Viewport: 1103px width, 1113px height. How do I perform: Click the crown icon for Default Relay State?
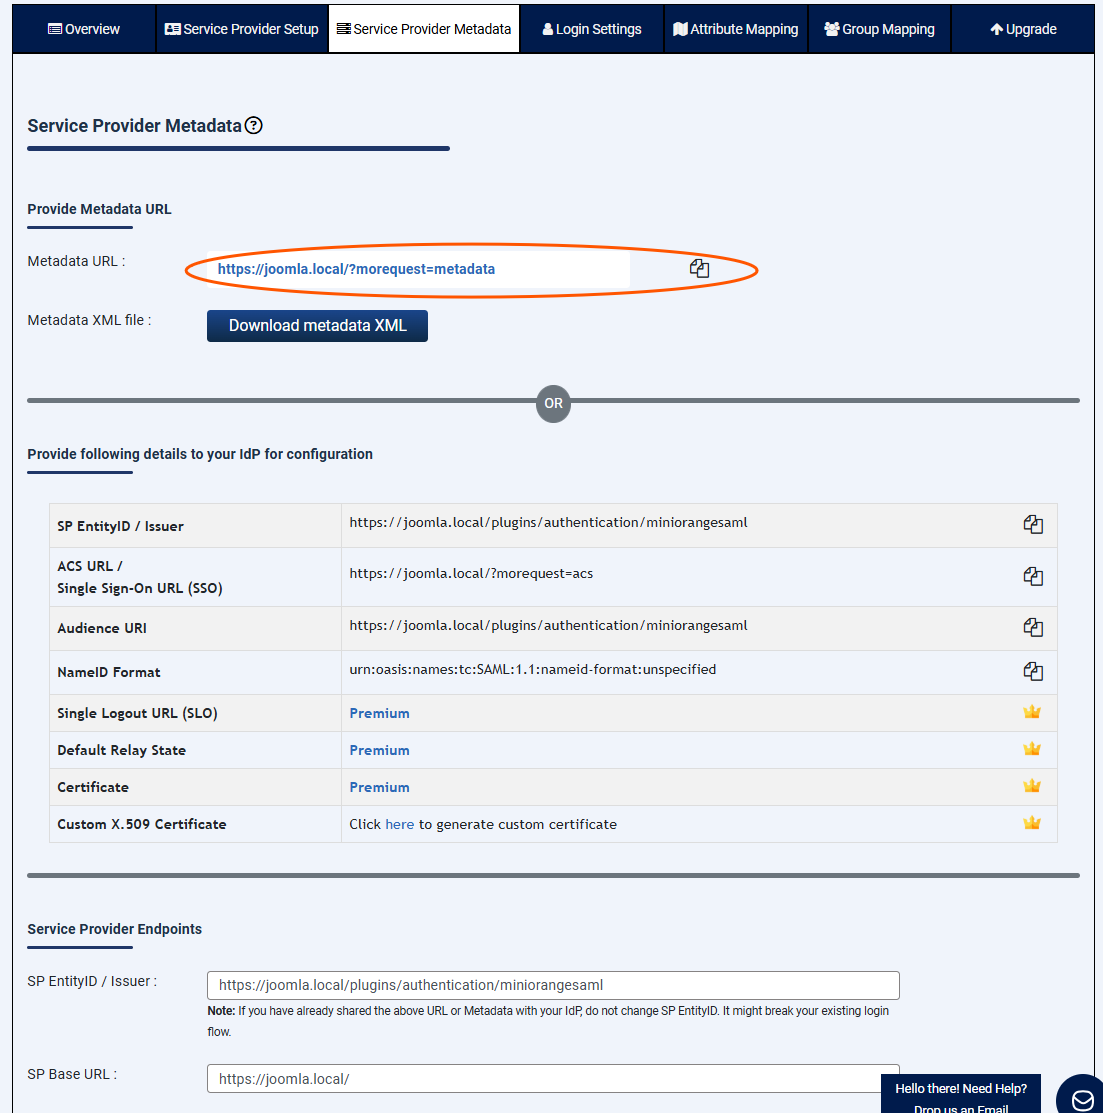pos(1032,749)
